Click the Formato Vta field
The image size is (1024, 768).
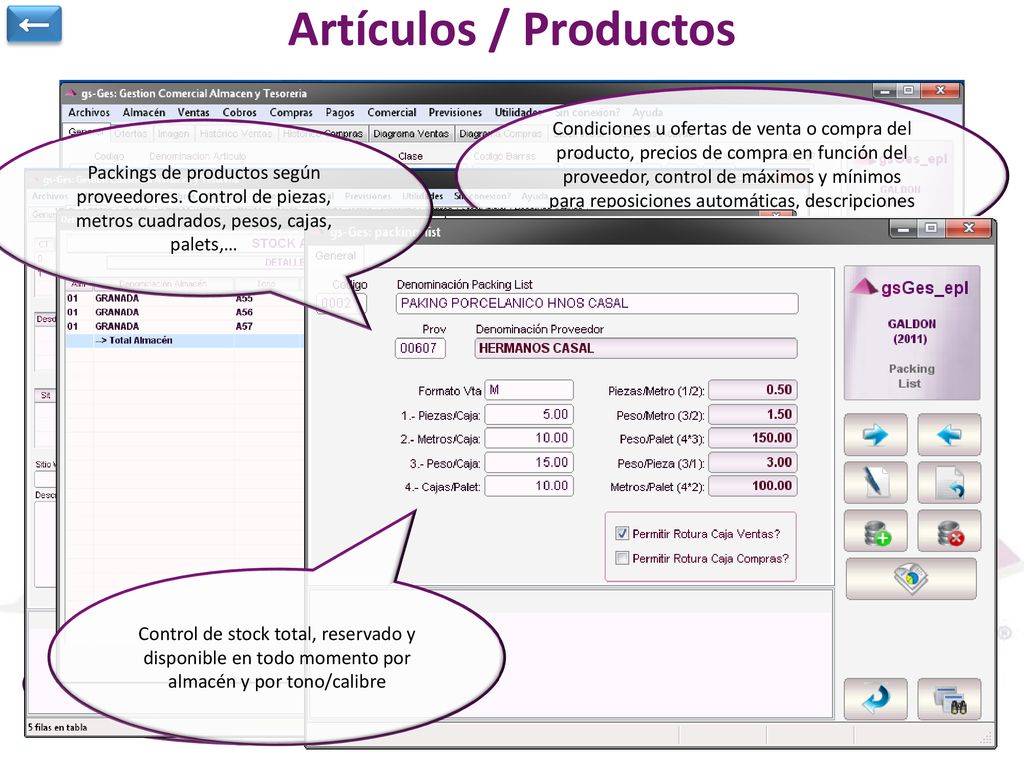click(x=529, y=390)
